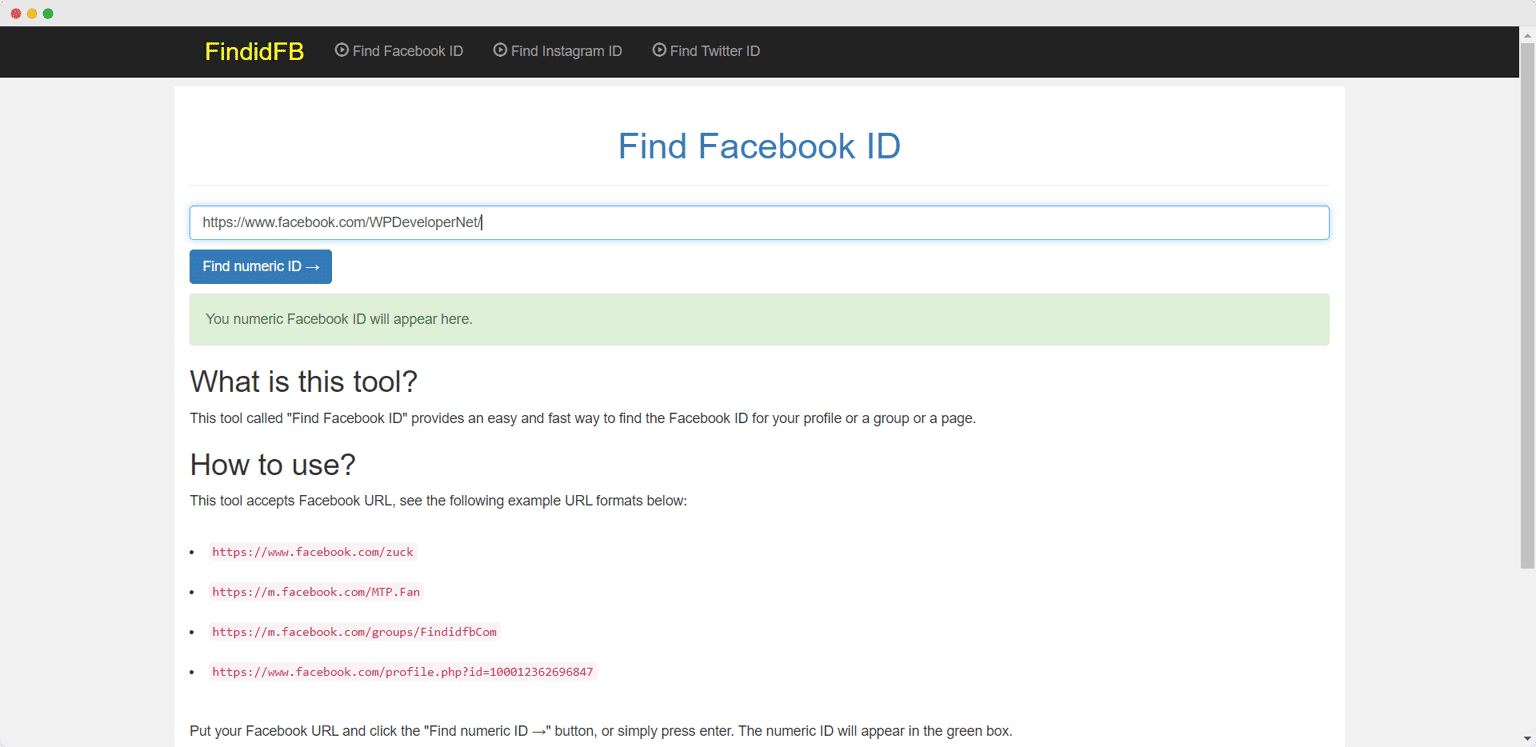Click the tool description paragraph text

[582, 418]
